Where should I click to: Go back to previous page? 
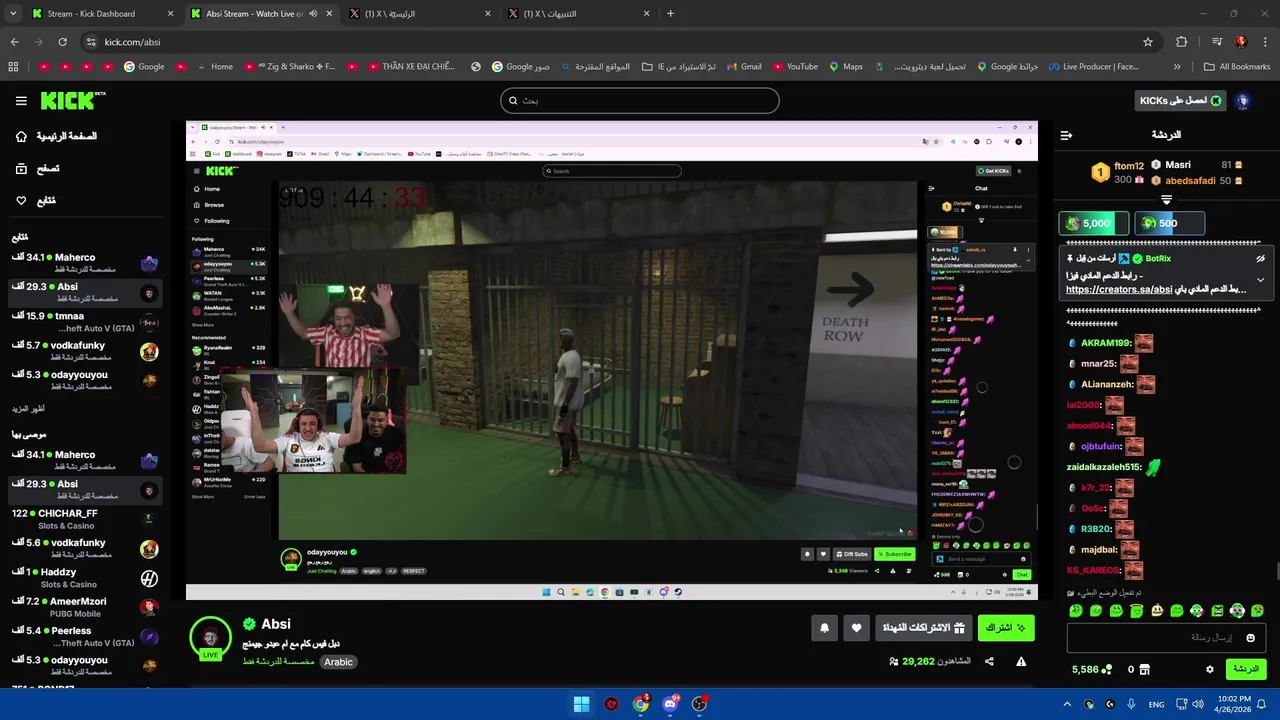pos(14,42)
